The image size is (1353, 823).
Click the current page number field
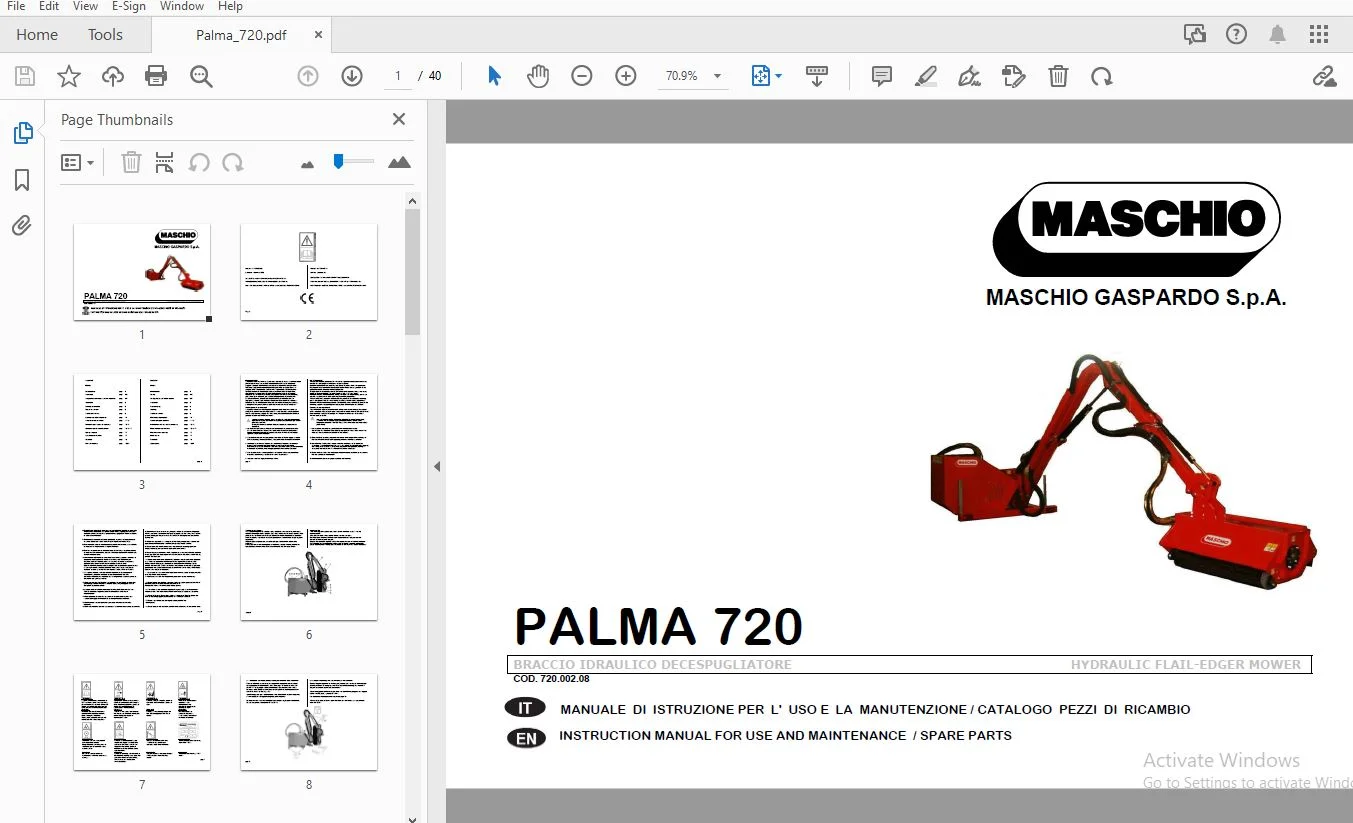398,76
